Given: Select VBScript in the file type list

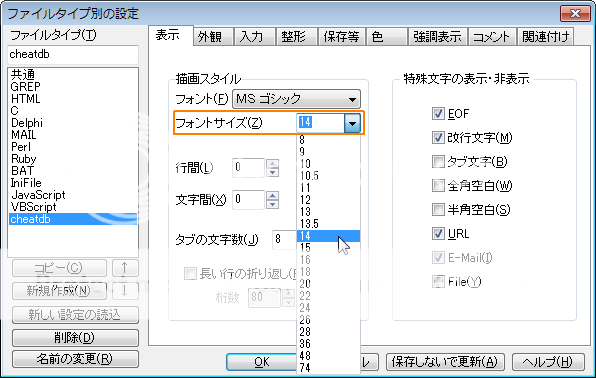Looking at the screenshot, I should click(73, 207).
